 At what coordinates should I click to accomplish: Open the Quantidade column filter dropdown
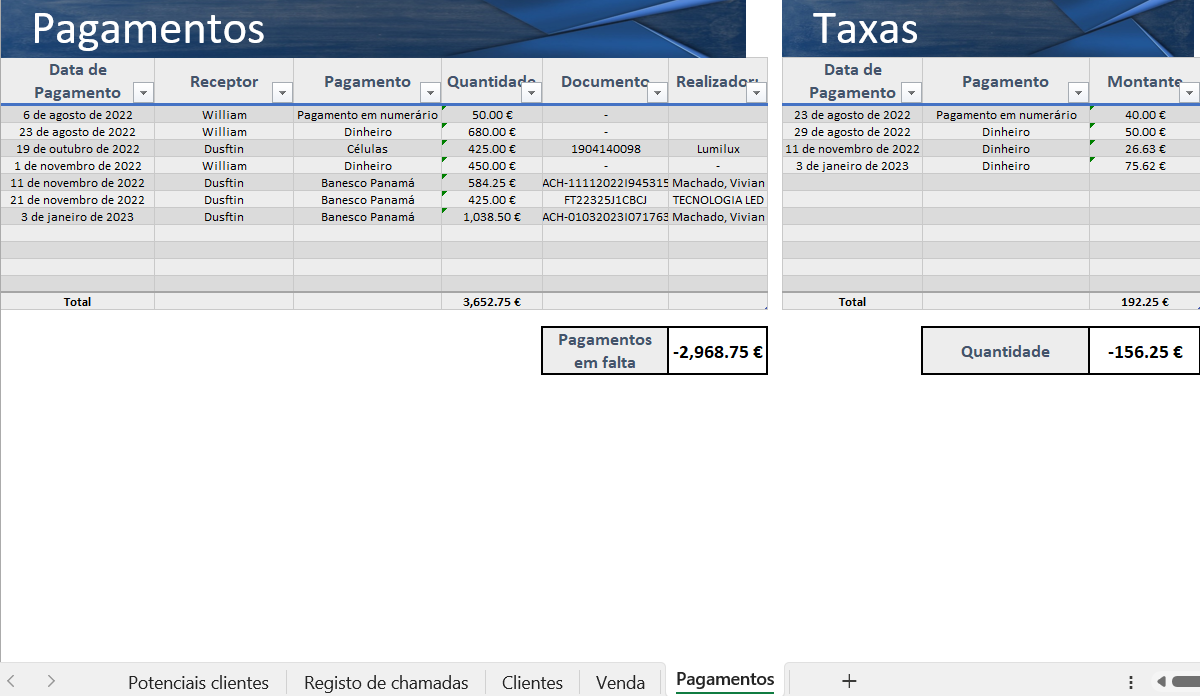tap(529, 91)
